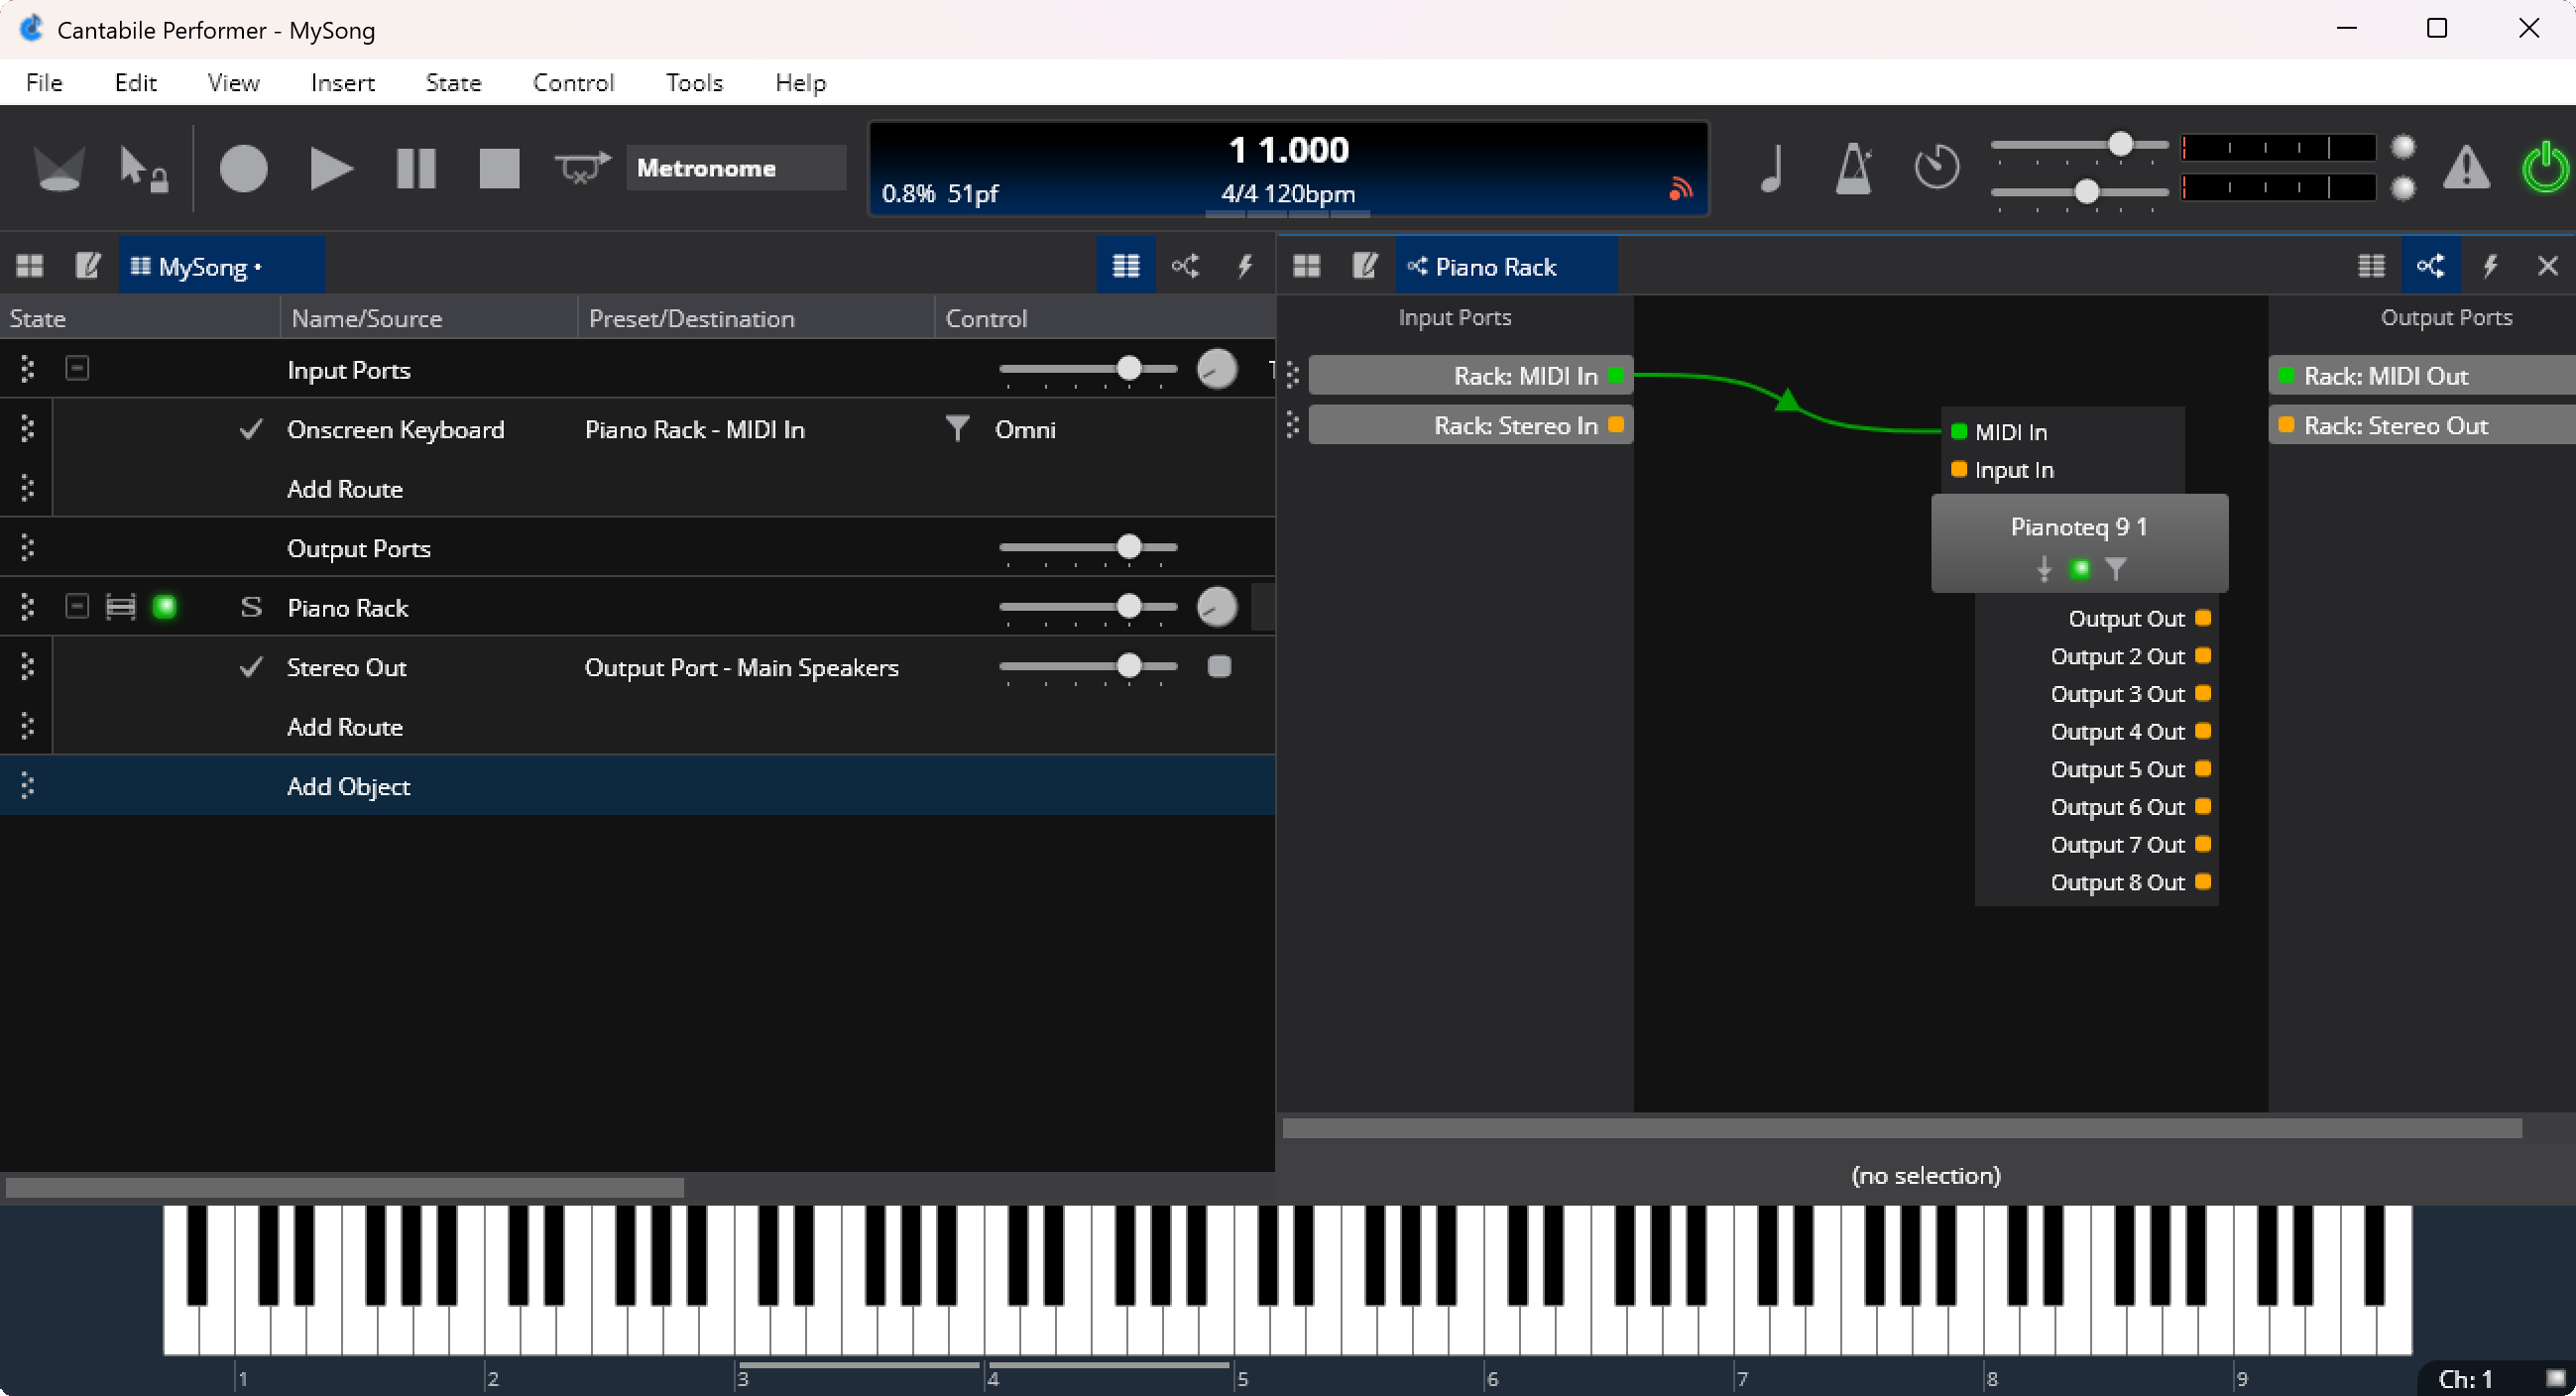
Task: Click the Live Mode spotlight icon
Action: click(58, 168)
